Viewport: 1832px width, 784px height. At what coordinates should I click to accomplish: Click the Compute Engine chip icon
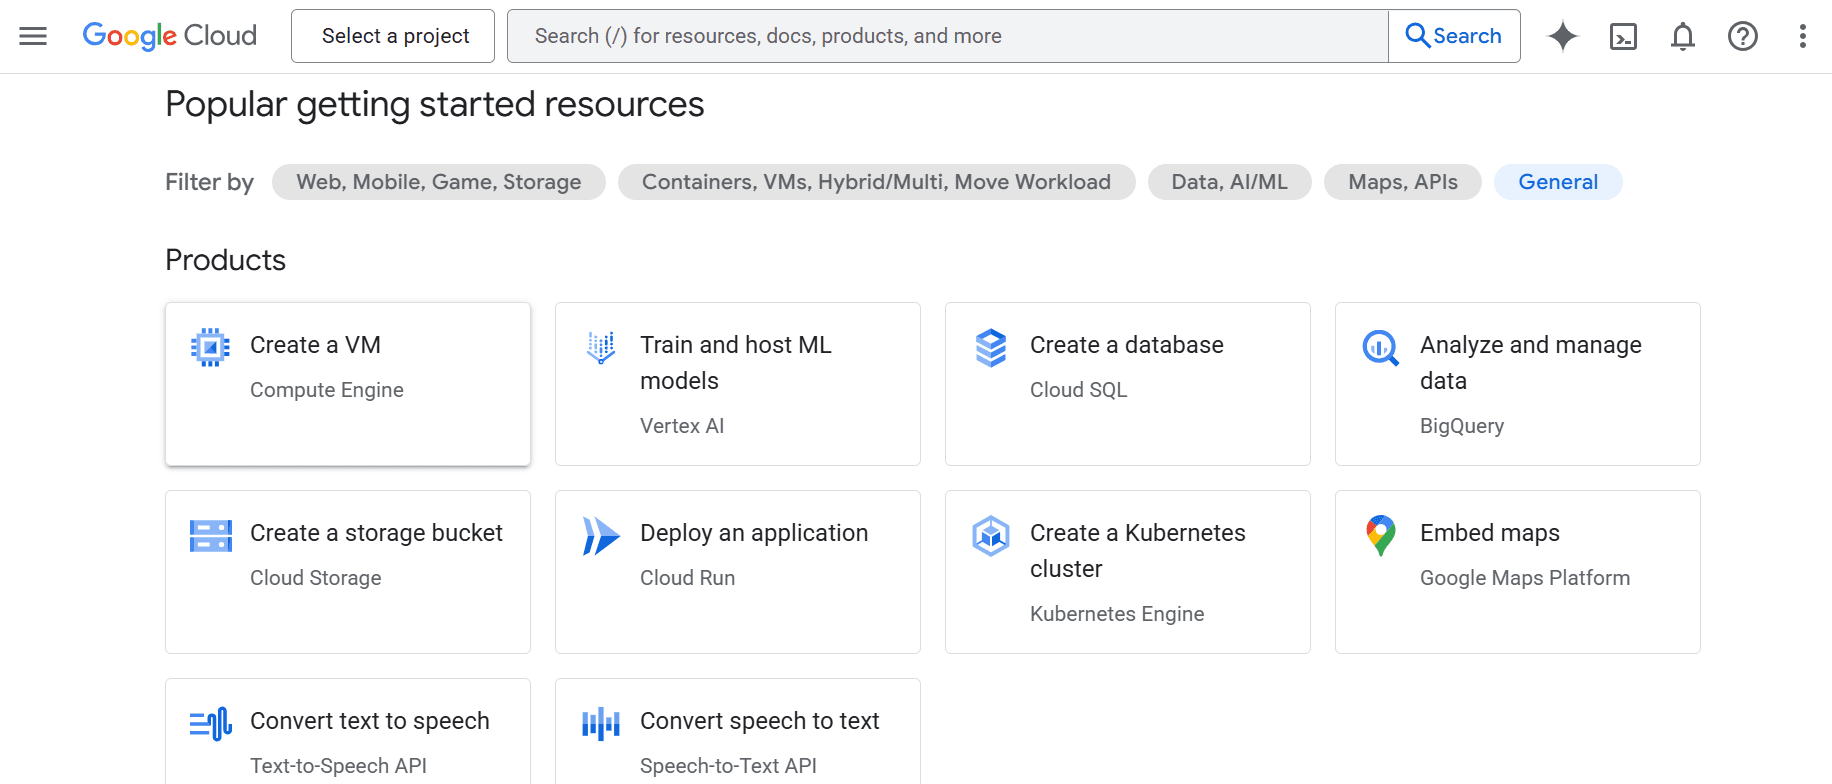[x=210, y=347]
